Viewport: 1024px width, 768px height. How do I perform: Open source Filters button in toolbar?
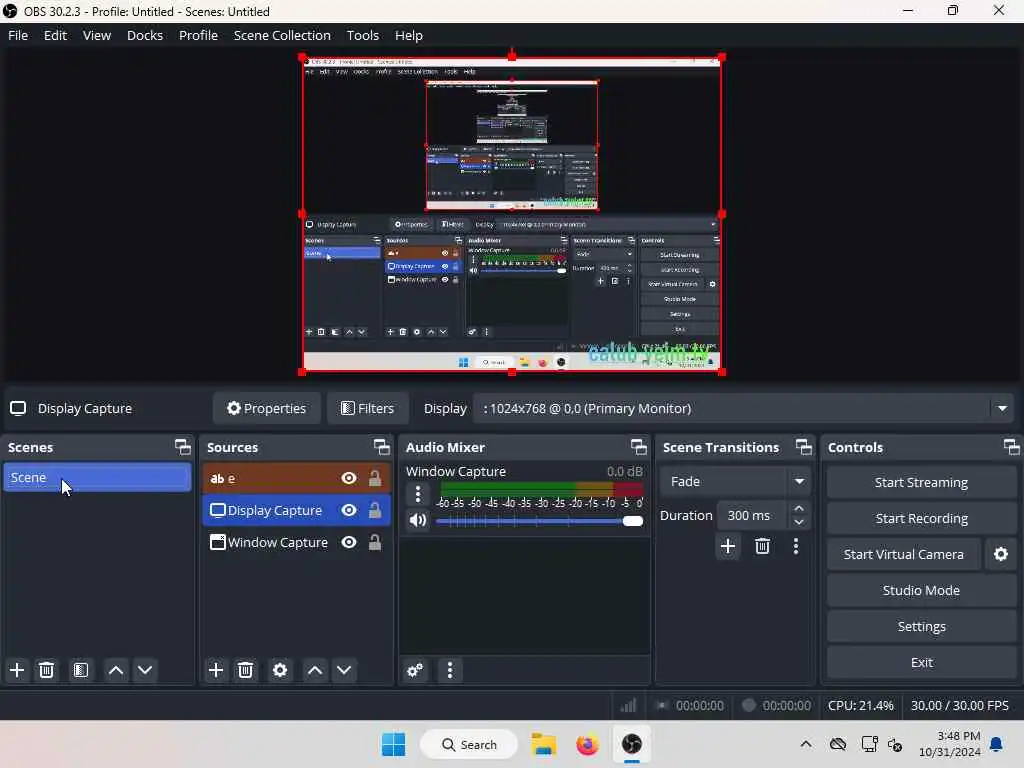368,409
